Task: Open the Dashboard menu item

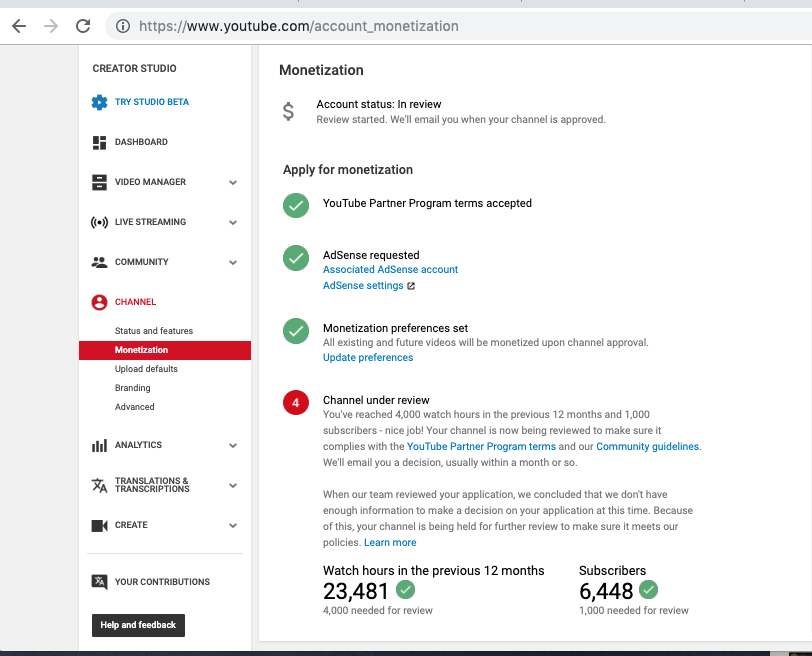Action: pyautogui.click(x=141, y=142)
